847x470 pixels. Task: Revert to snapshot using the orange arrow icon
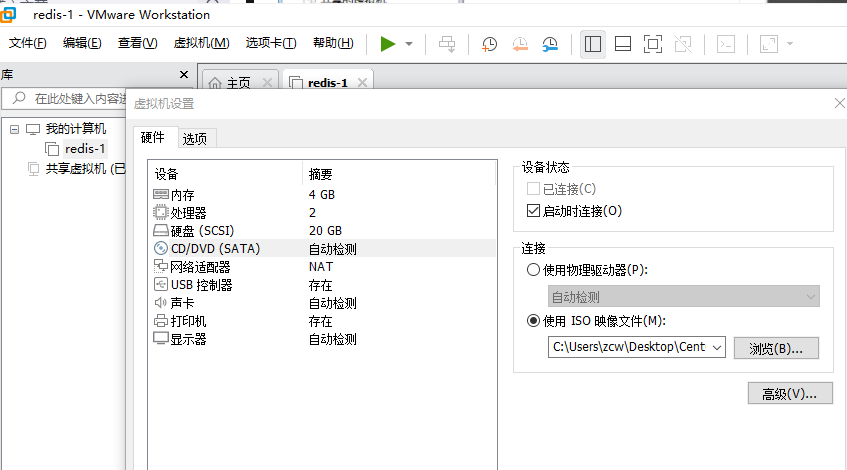tap(520, 44)
